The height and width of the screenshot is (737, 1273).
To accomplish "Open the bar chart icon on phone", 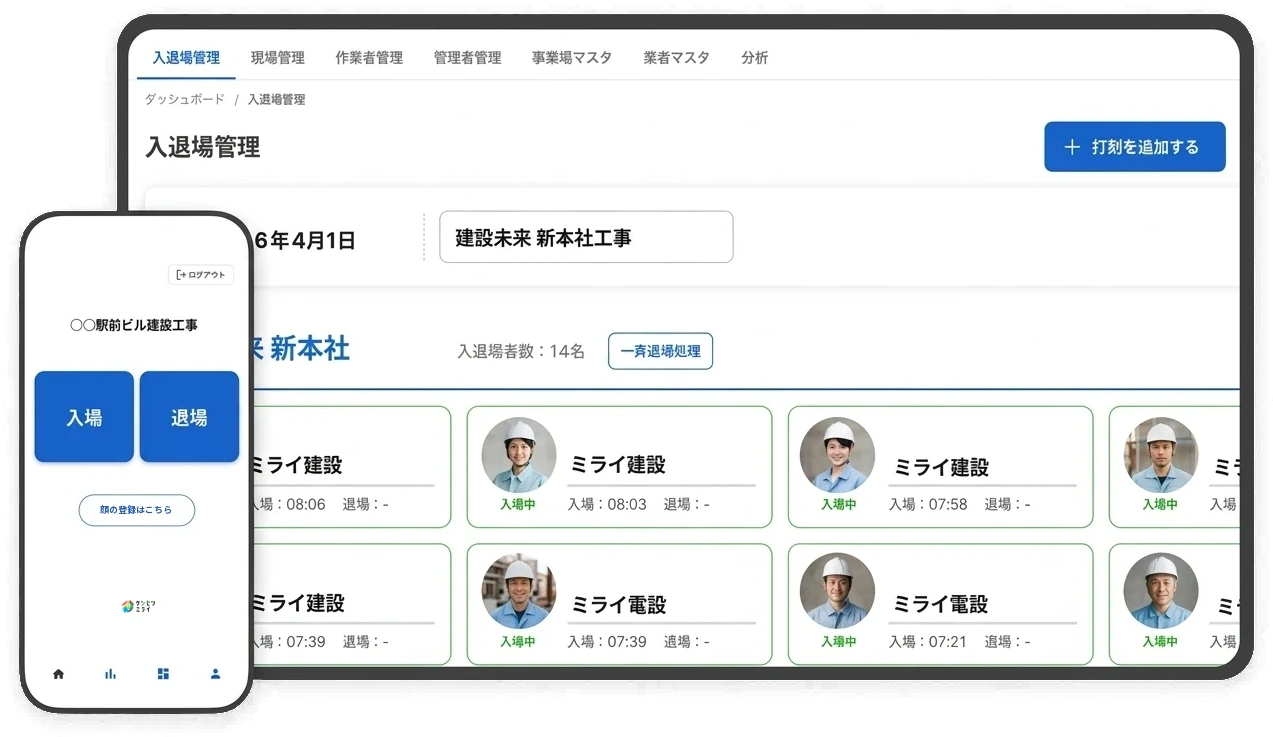I will (x=110, y=674).
